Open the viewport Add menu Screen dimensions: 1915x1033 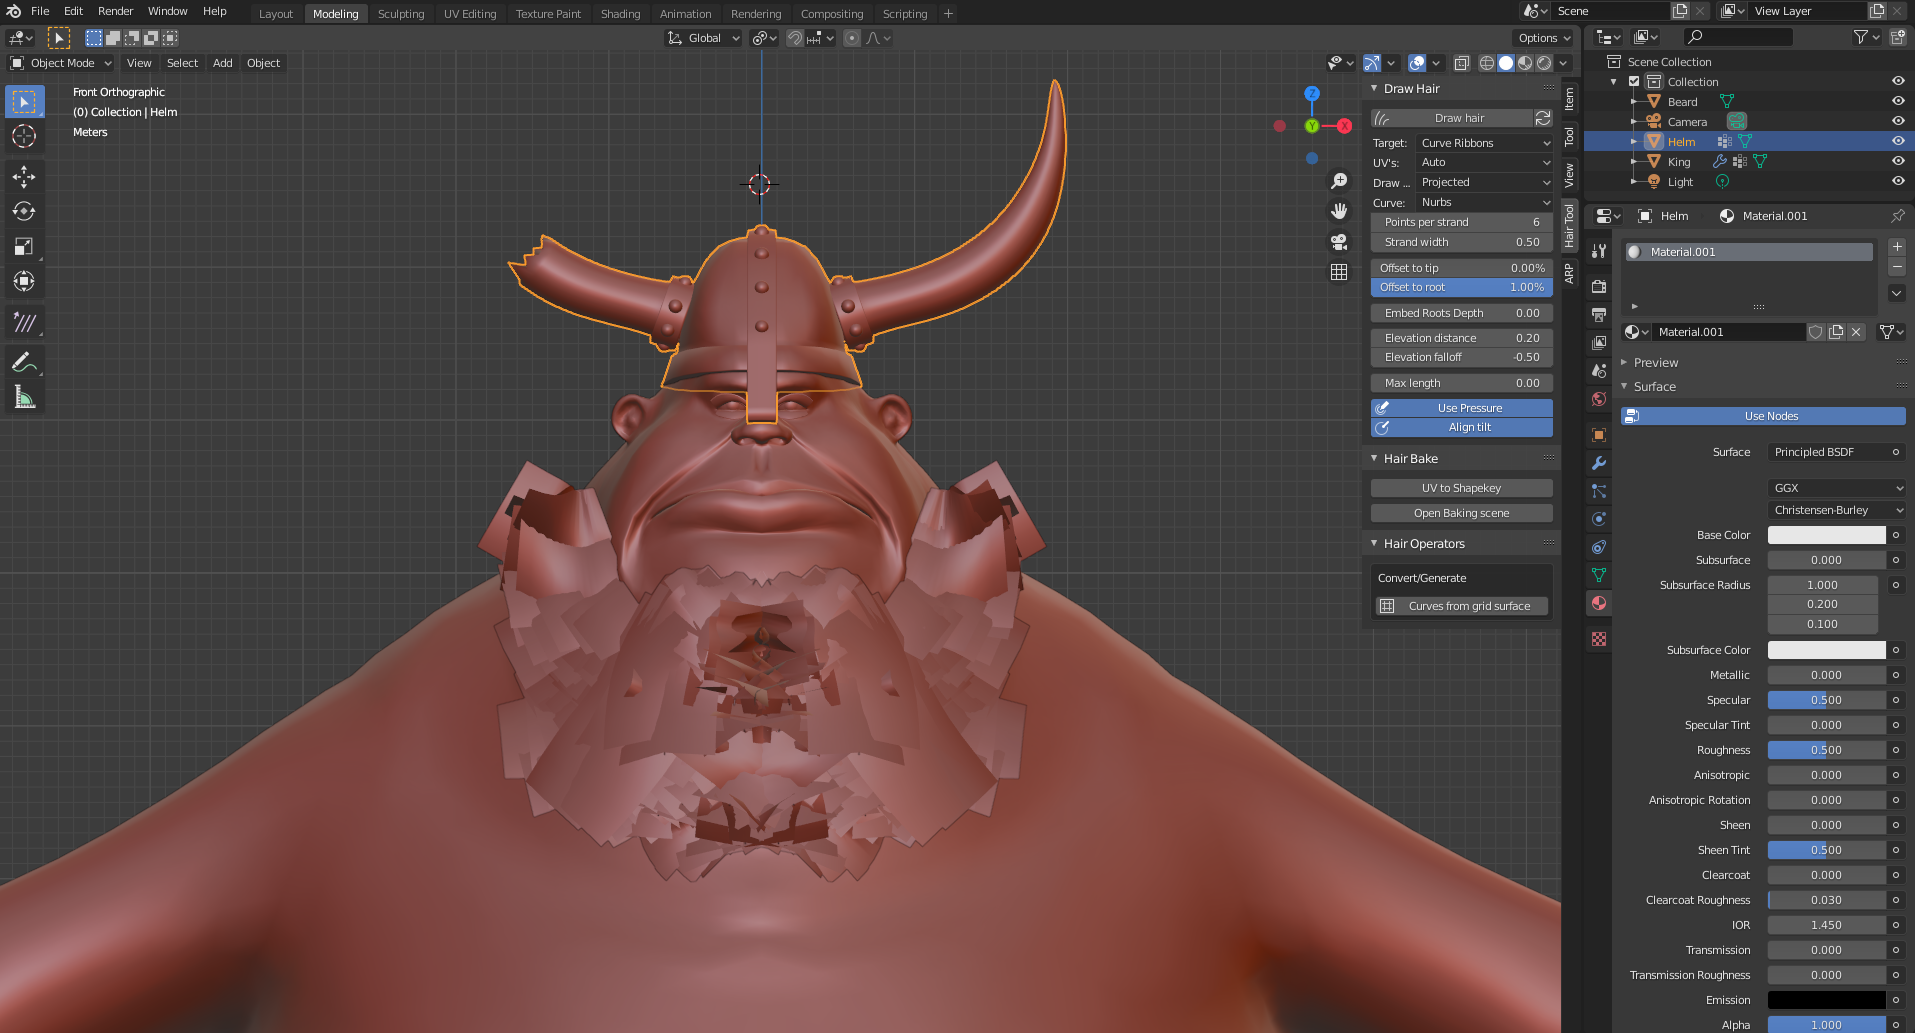click(x=222, y=63)
